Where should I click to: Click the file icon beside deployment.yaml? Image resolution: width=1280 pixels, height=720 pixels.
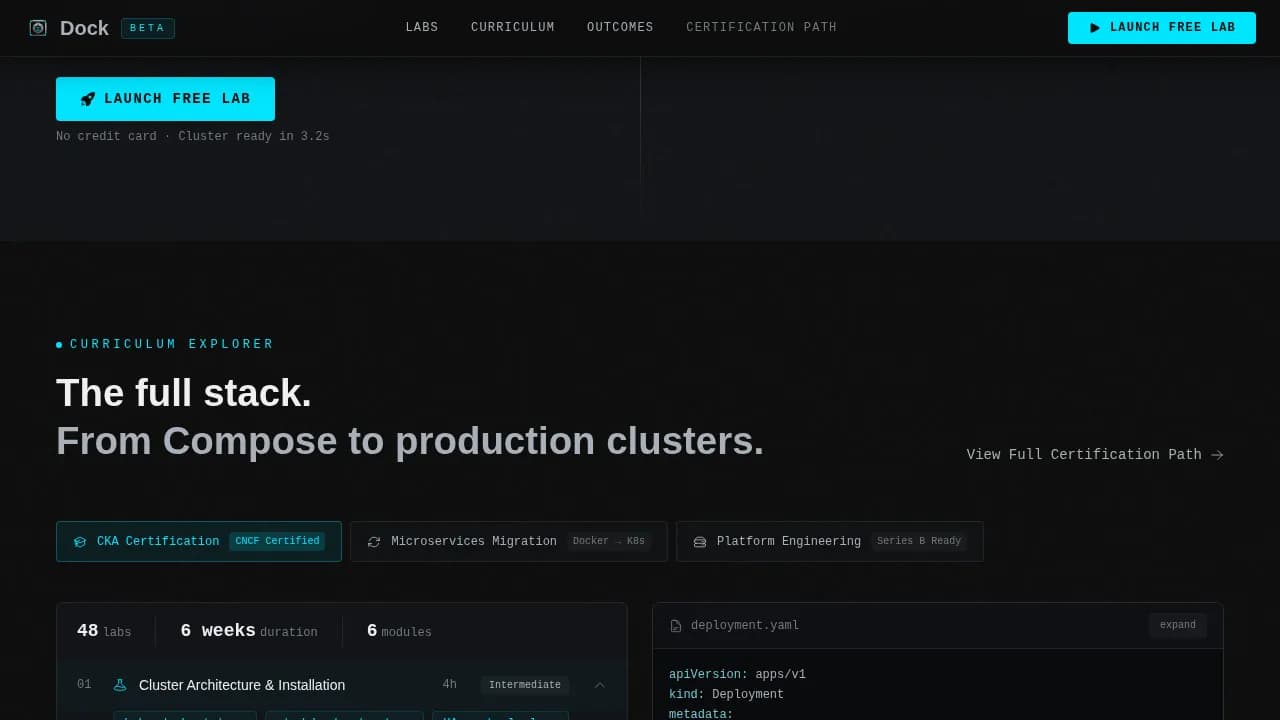(x=676, y=626)
